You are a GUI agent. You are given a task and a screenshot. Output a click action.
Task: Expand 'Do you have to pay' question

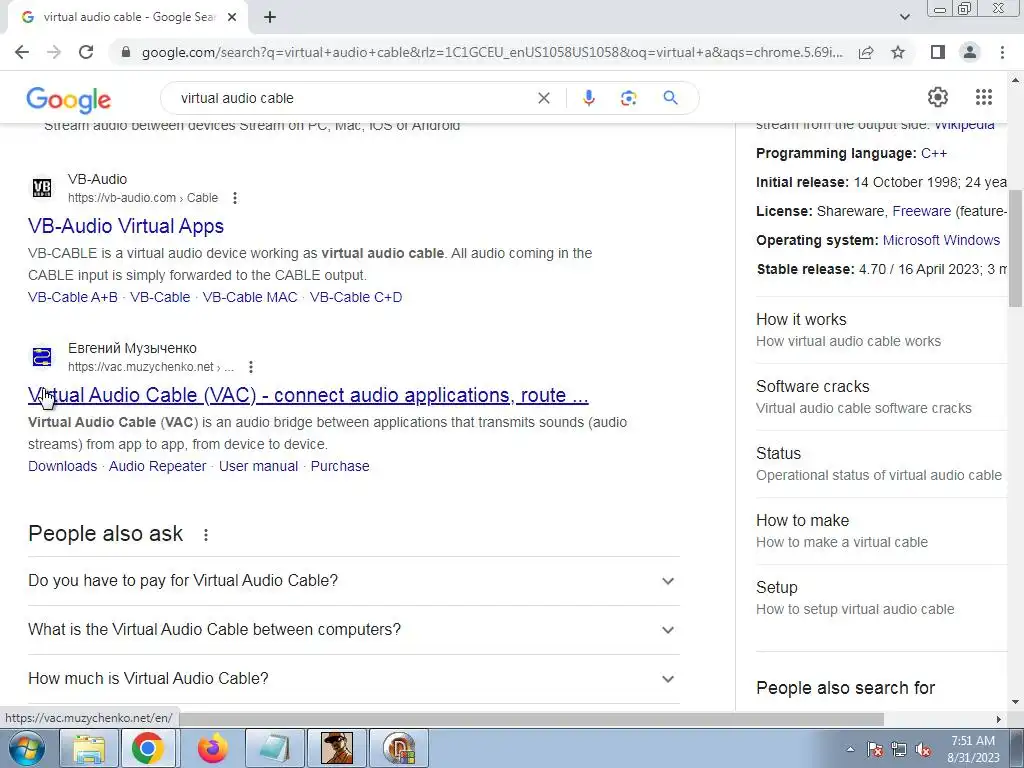[354, 581]
